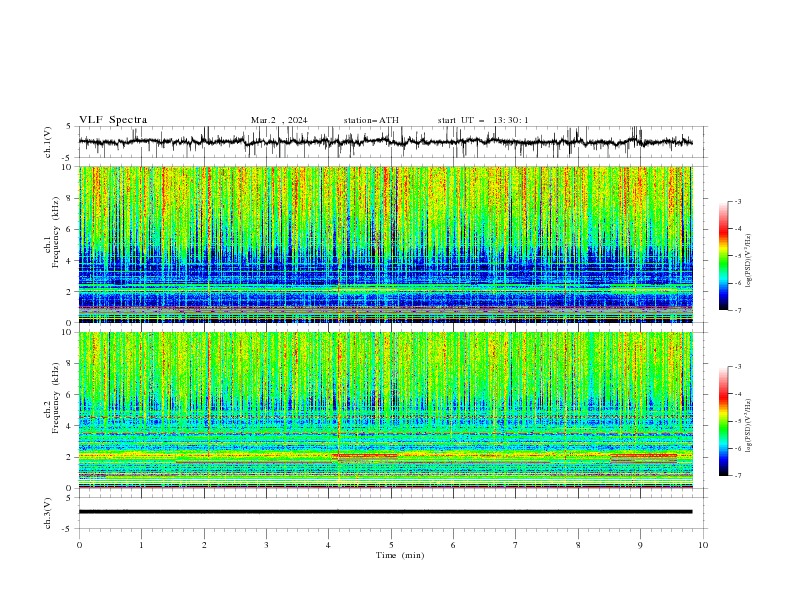Click the 'VLF Spectra' title text

(113, 120)
